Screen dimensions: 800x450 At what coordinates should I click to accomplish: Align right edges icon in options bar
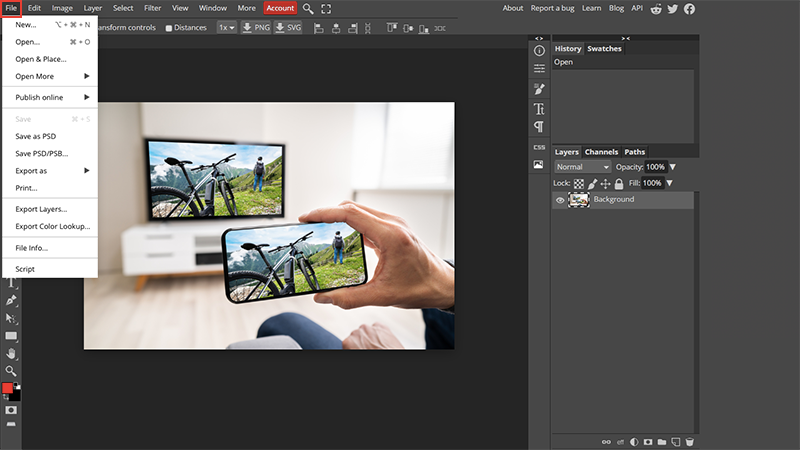tap(353, 28)
